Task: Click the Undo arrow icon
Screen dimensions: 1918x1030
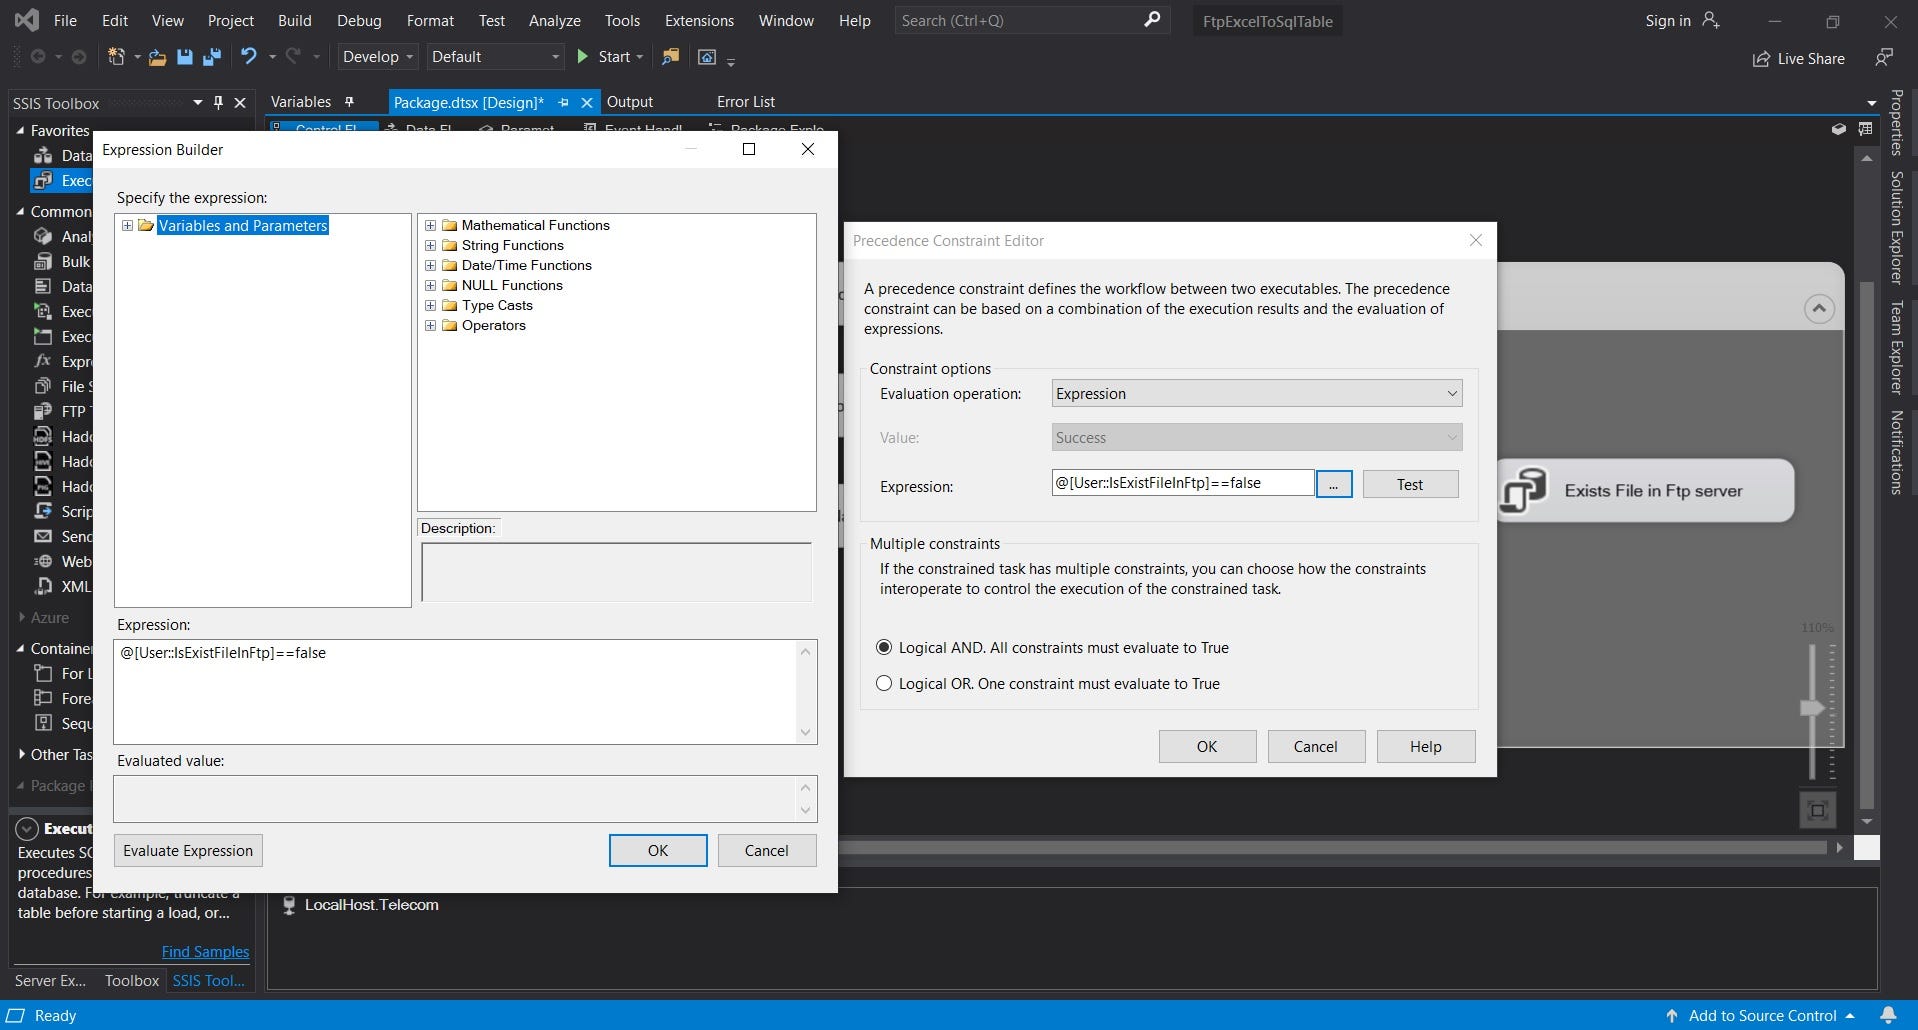Action: tap(249, 57)
